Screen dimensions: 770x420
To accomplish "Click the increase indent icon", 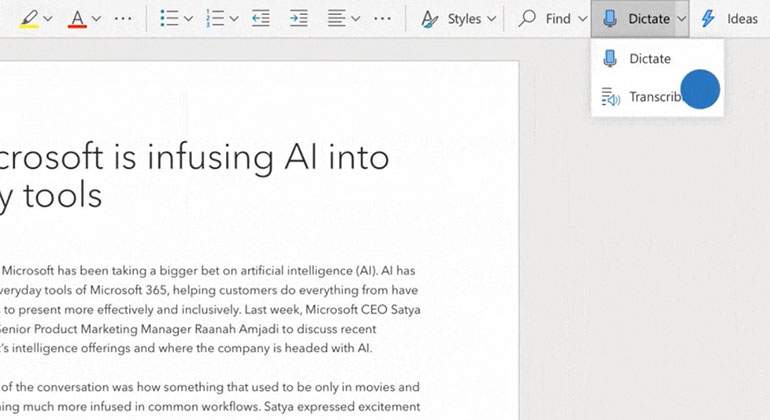I will pos(299,19).
